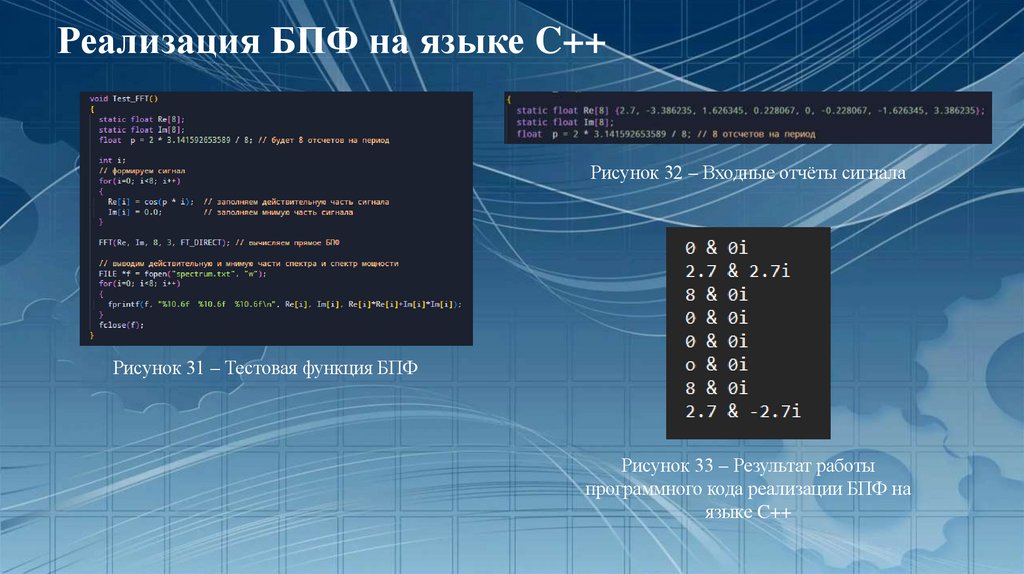Click the caption "Рисунок 31 – Тестовая функция БПФ"
1024x574 pixels.
[x=265, y=368]
